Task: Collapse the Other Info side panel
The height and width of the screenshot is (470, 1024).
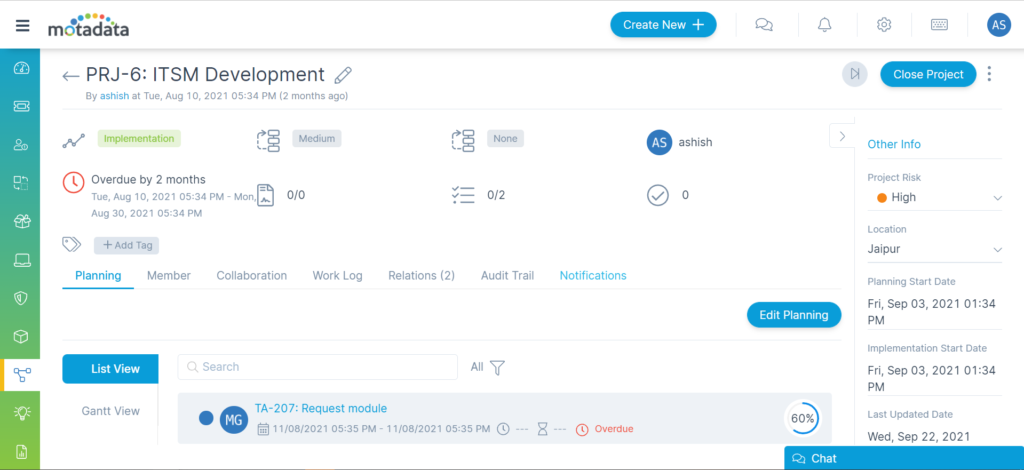Action: pos(842,136)
